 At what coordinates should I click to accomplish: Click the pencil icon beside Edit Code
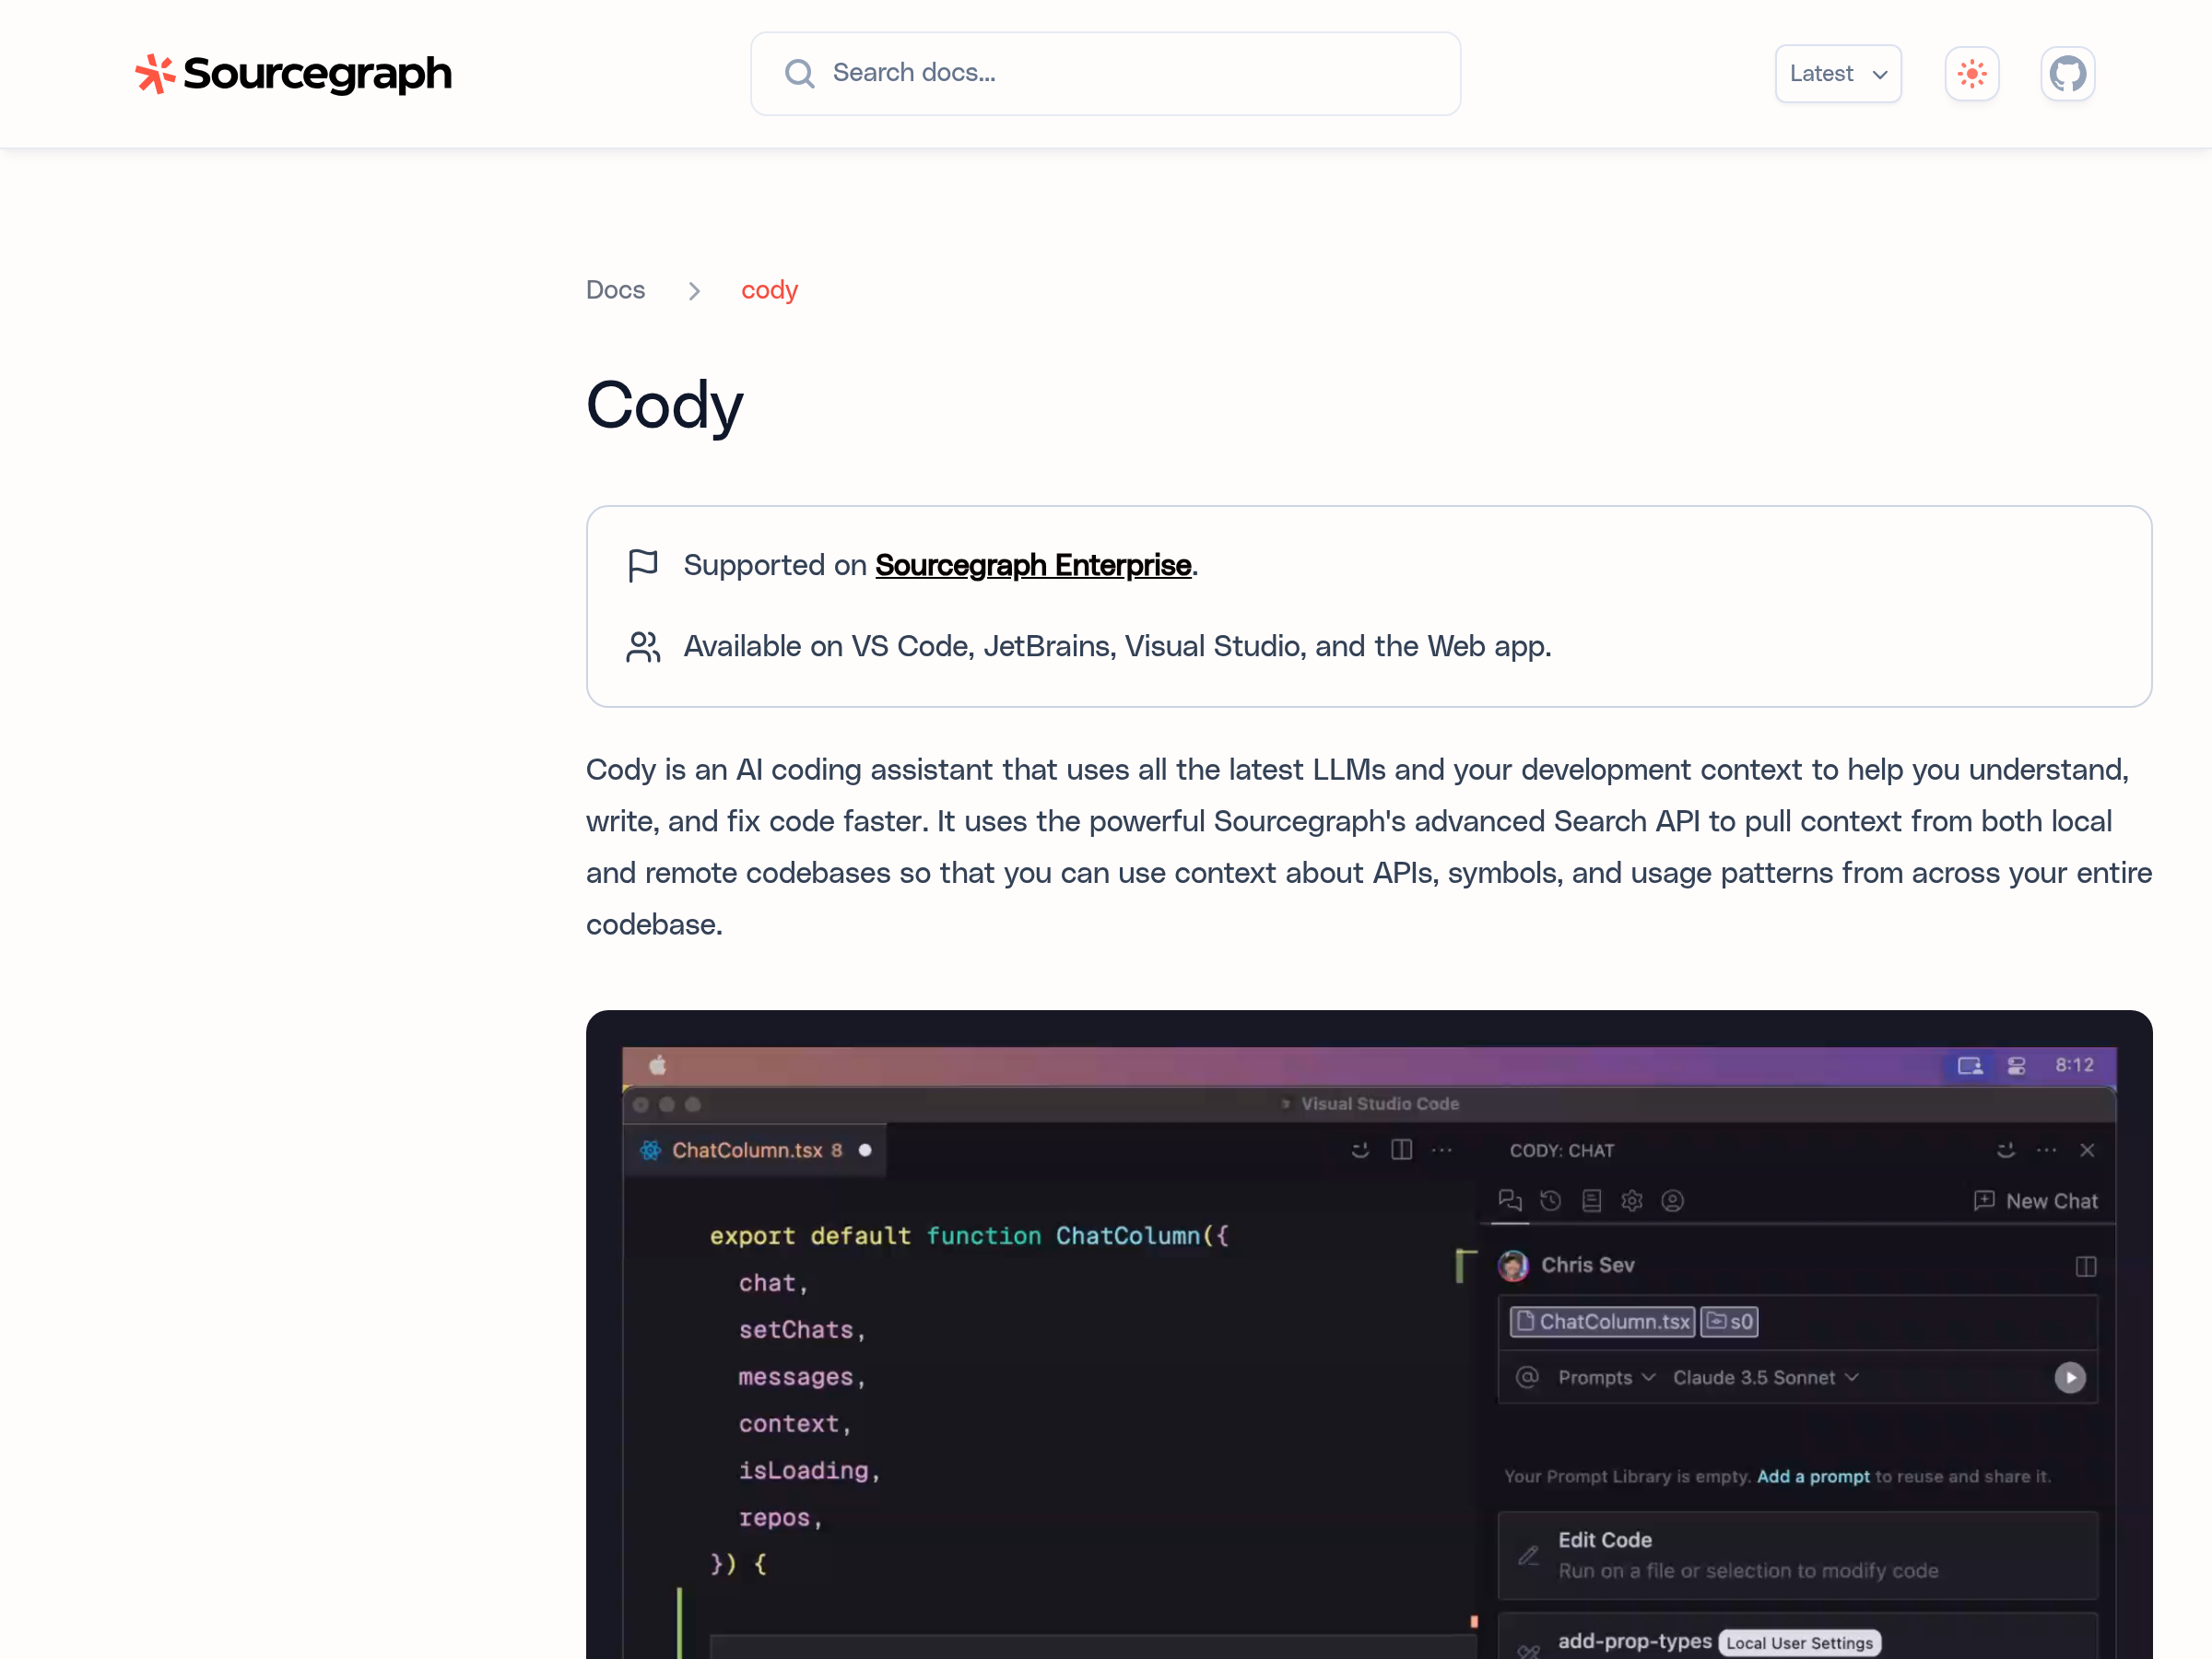tap(1528, 1555)
